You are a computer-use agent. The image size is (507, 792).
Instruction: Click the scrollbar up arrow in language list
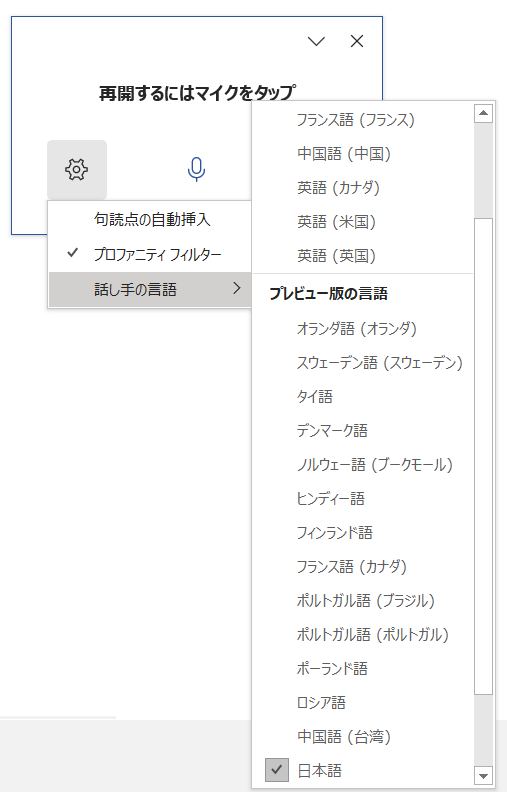pos(484,113)
